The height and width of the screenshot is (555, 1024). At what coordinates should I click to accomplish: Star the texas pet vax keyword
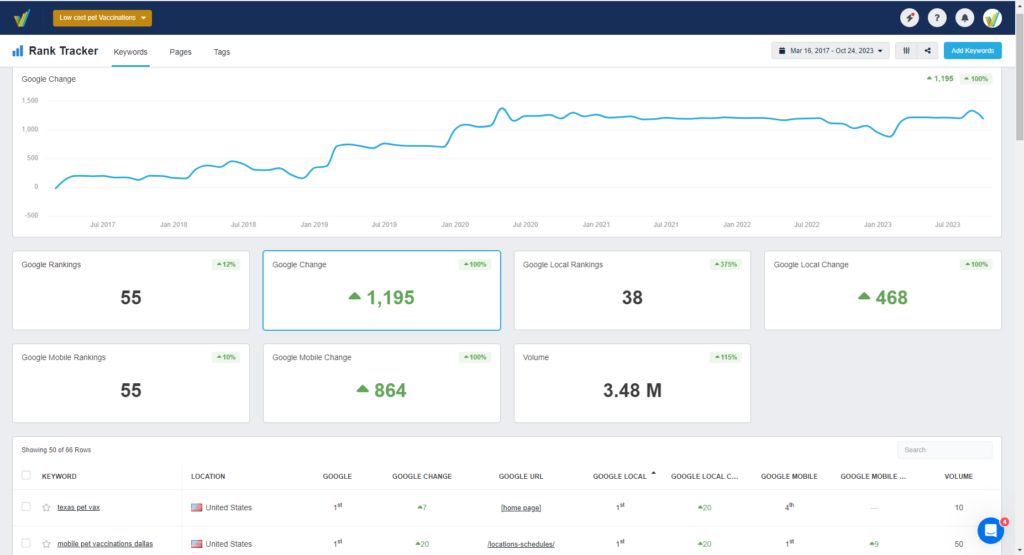tap(46, 508)
